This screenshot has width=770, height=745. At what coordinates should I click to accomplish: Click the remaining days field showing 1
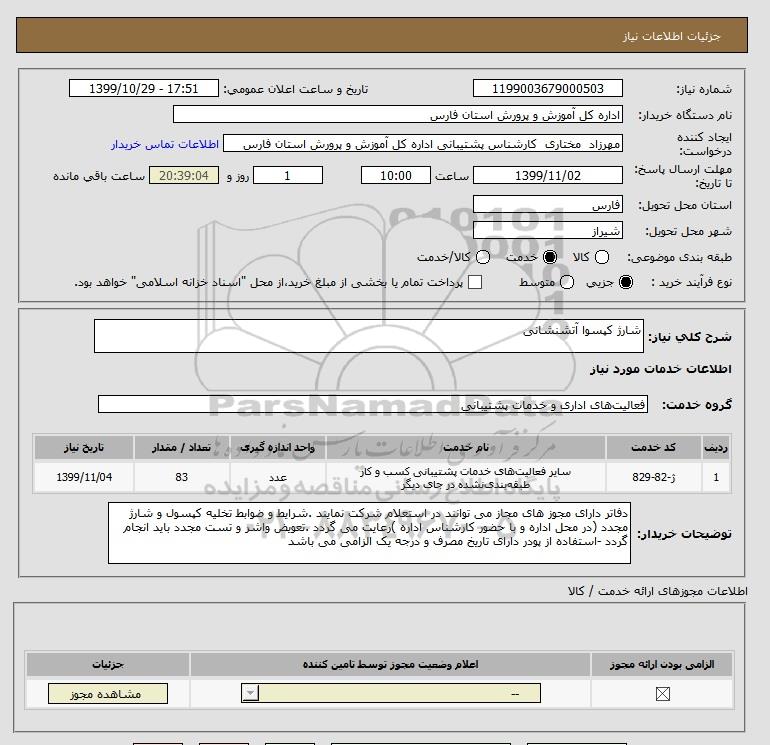pos(288,176)
